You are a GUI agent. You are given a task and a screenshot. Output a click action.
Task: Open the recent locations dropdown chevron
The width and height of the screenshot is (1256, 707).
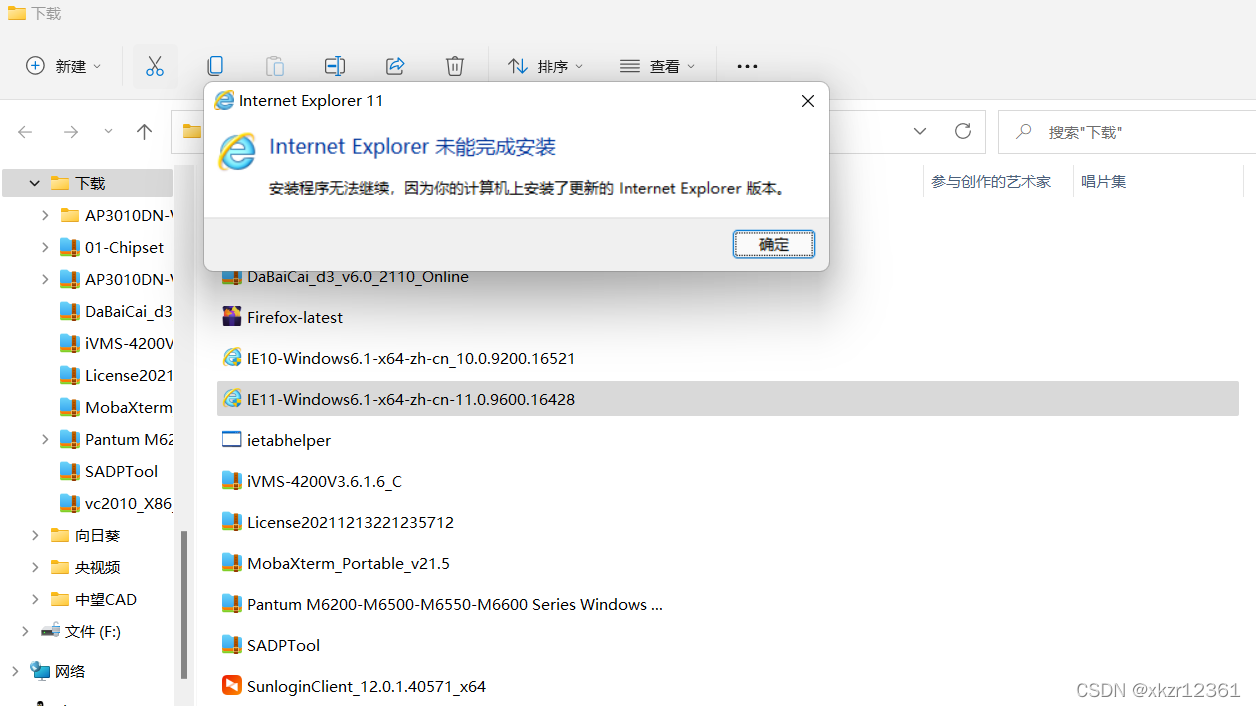(x=108, y=131)
